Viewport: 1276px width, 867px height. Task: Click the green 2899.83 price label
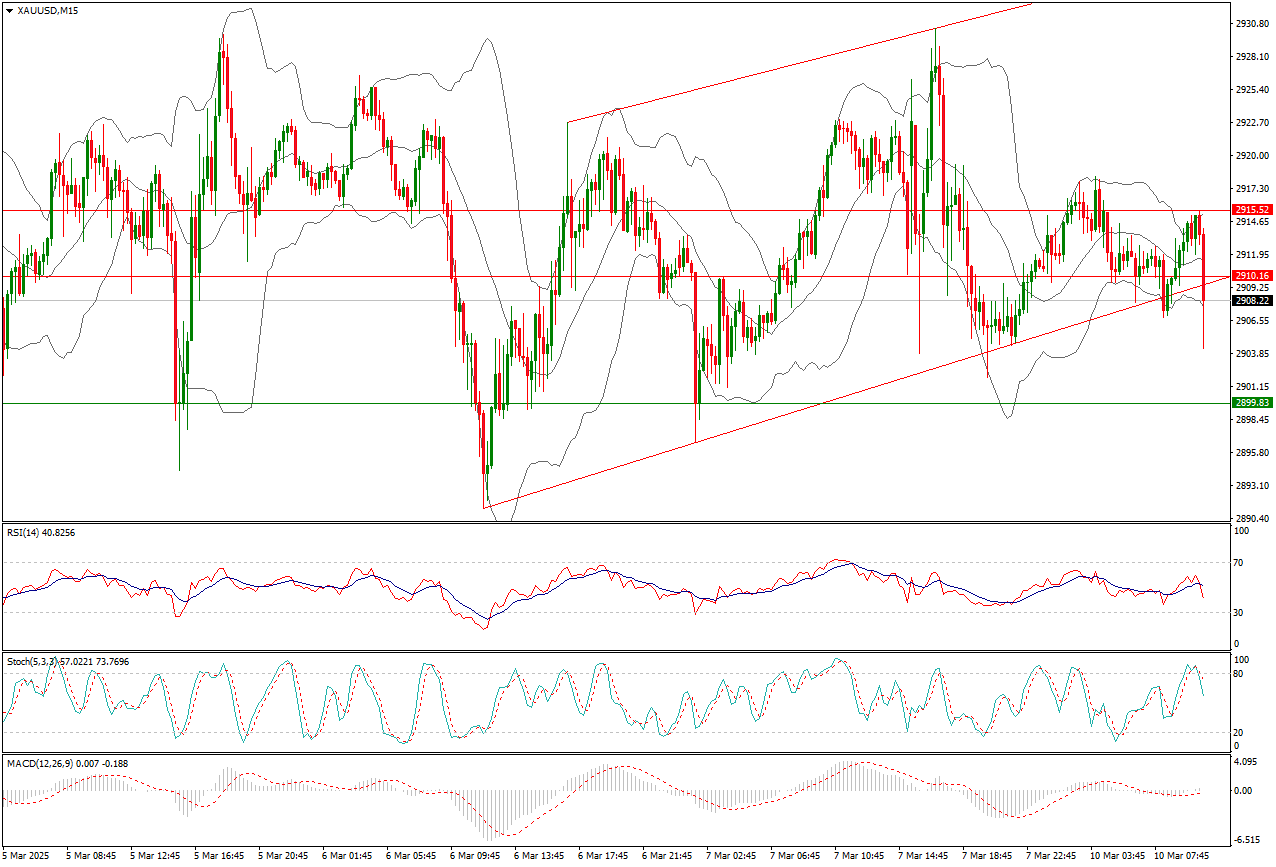1251,403
